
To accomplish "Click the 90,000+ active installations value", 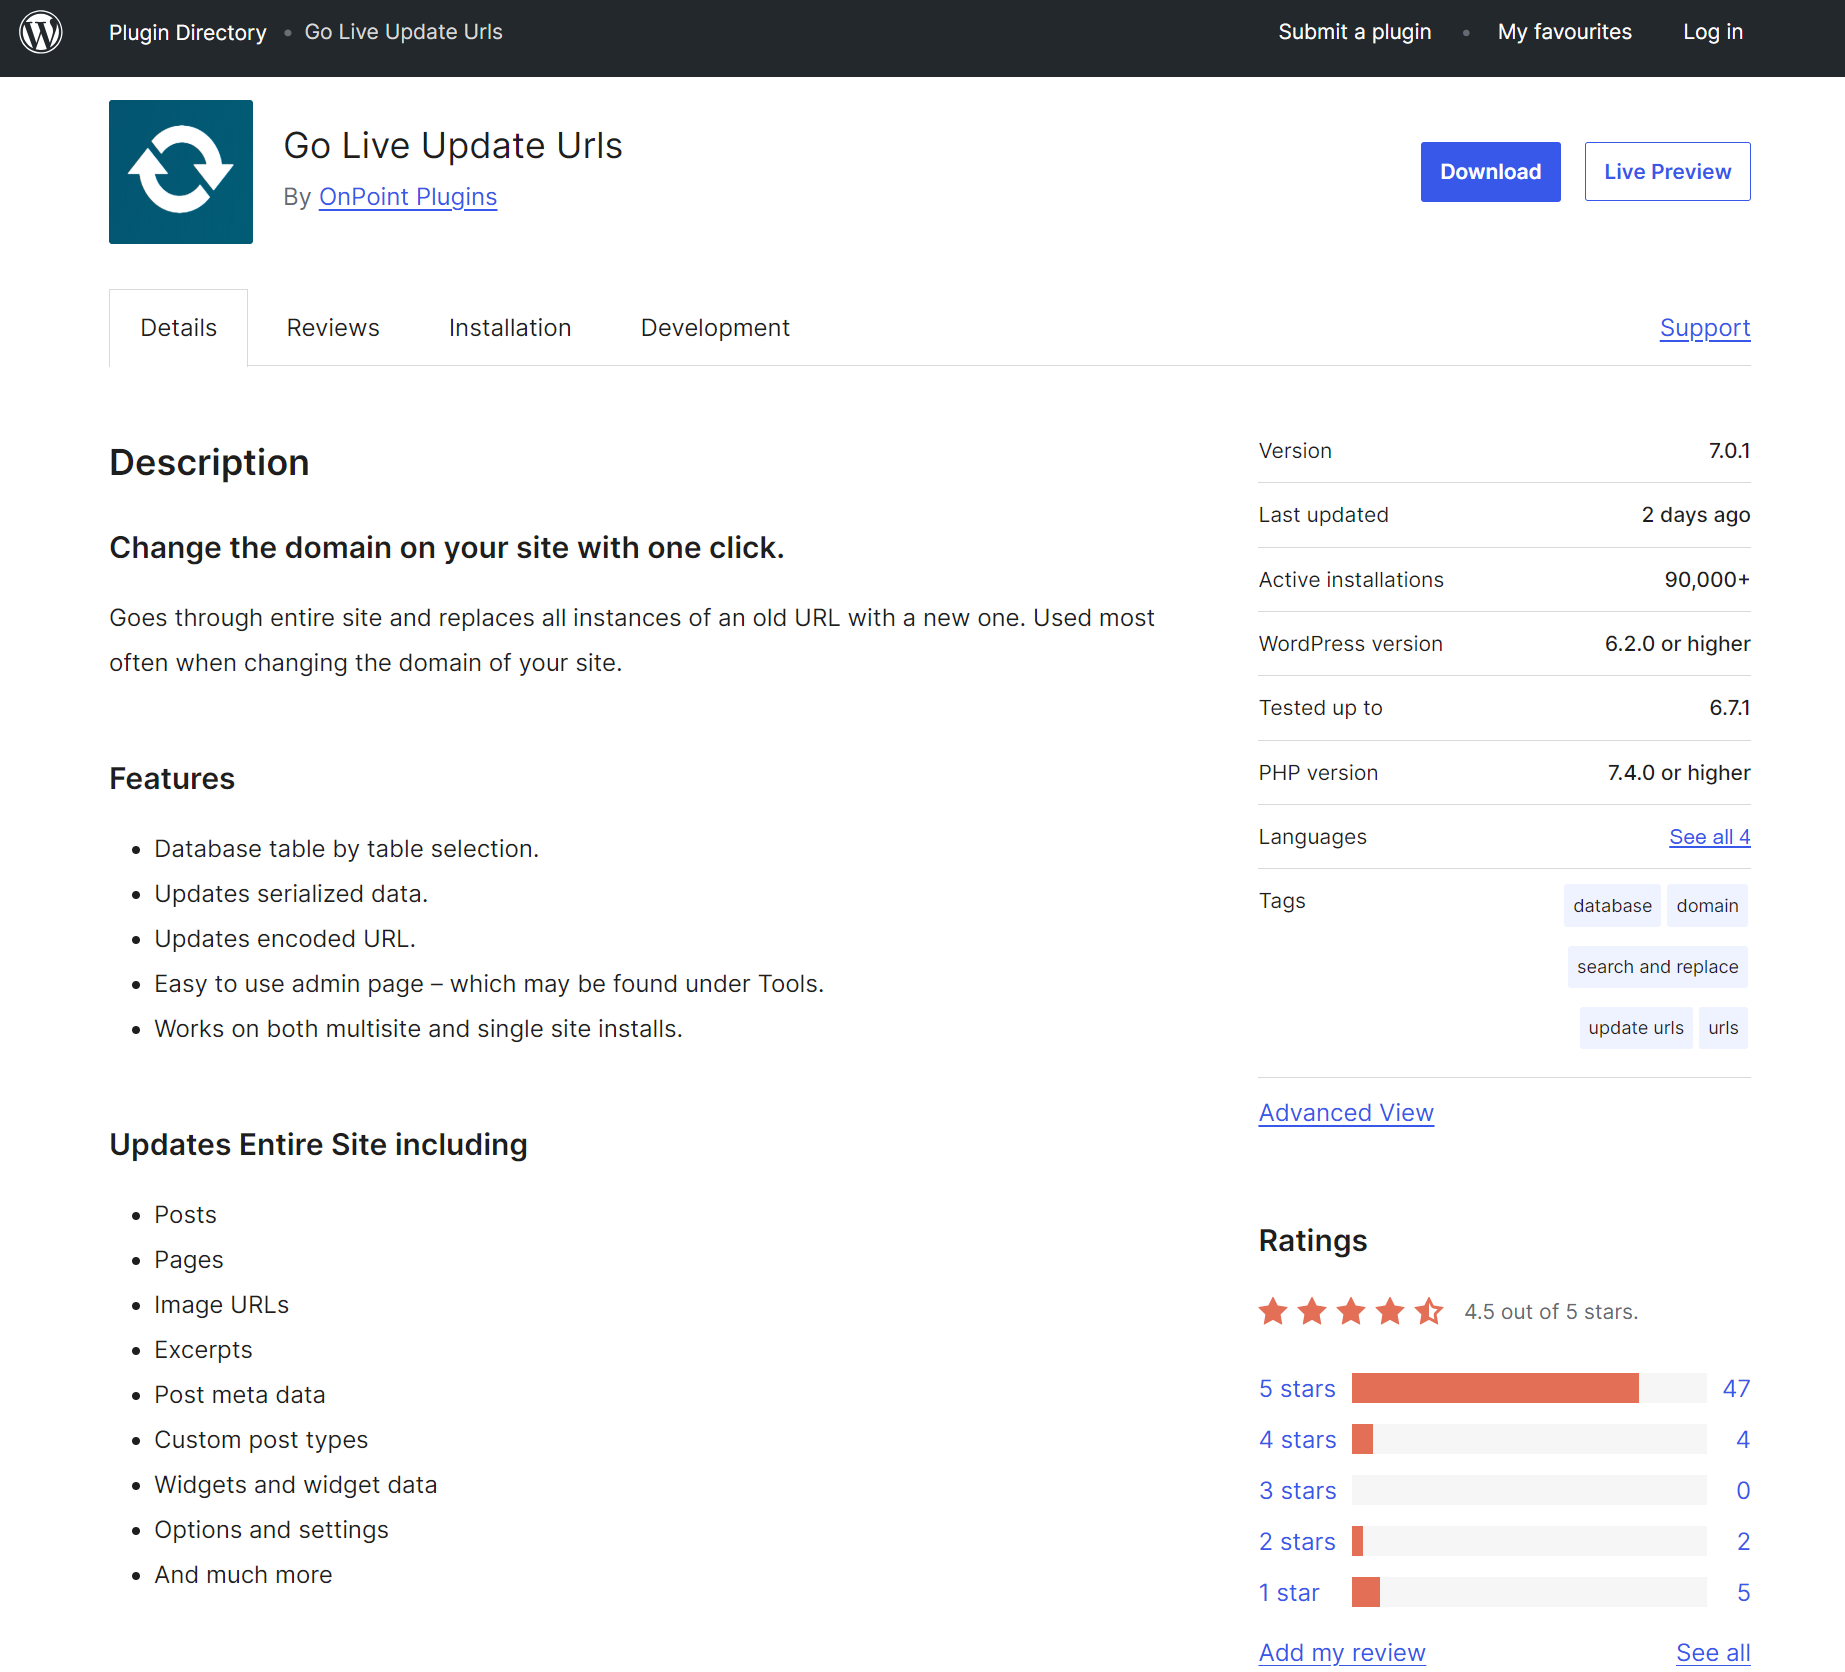I will tap(1707, 580).
